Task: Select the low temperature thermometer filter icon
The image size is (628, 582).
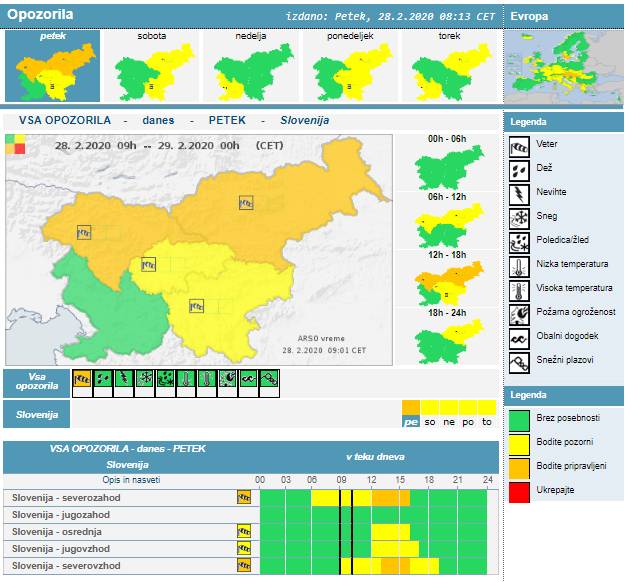Action: coord(186,379)
